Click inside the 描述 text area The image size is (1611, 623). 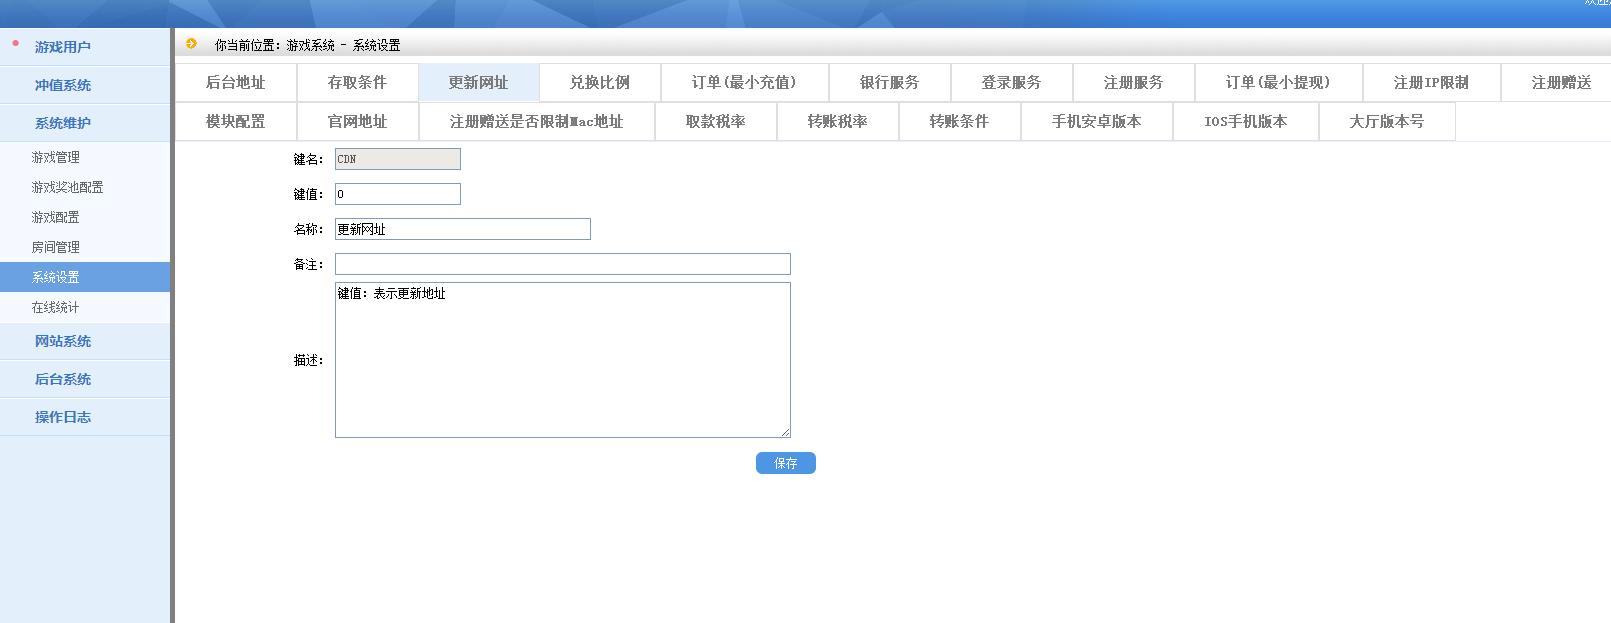(x=562, y=360)
